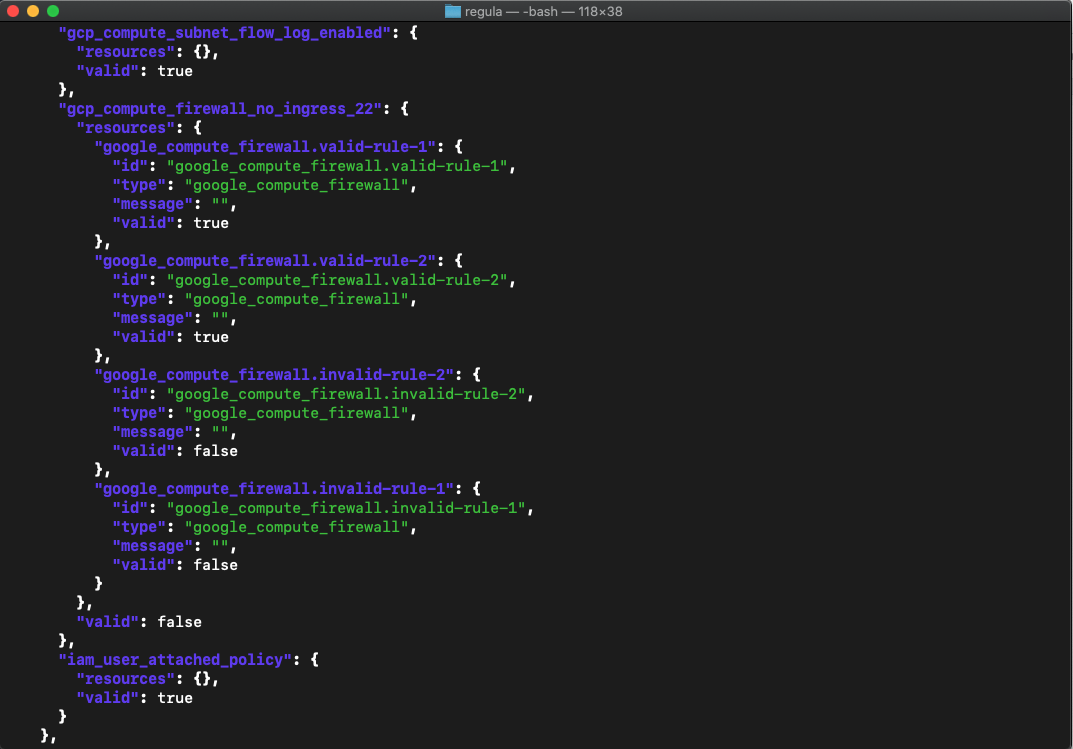The image size is (1073, 749).
Task: Select the "gcp_compute_subnet_flow_log_enabled" key
Action: click(224, 33)
